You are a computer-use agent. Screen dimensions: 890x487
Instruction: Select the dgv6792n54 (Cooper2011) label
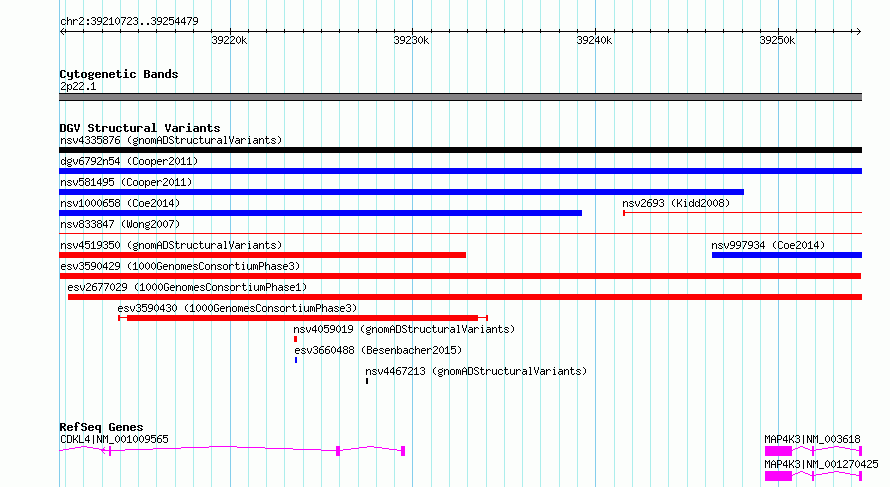129,161
